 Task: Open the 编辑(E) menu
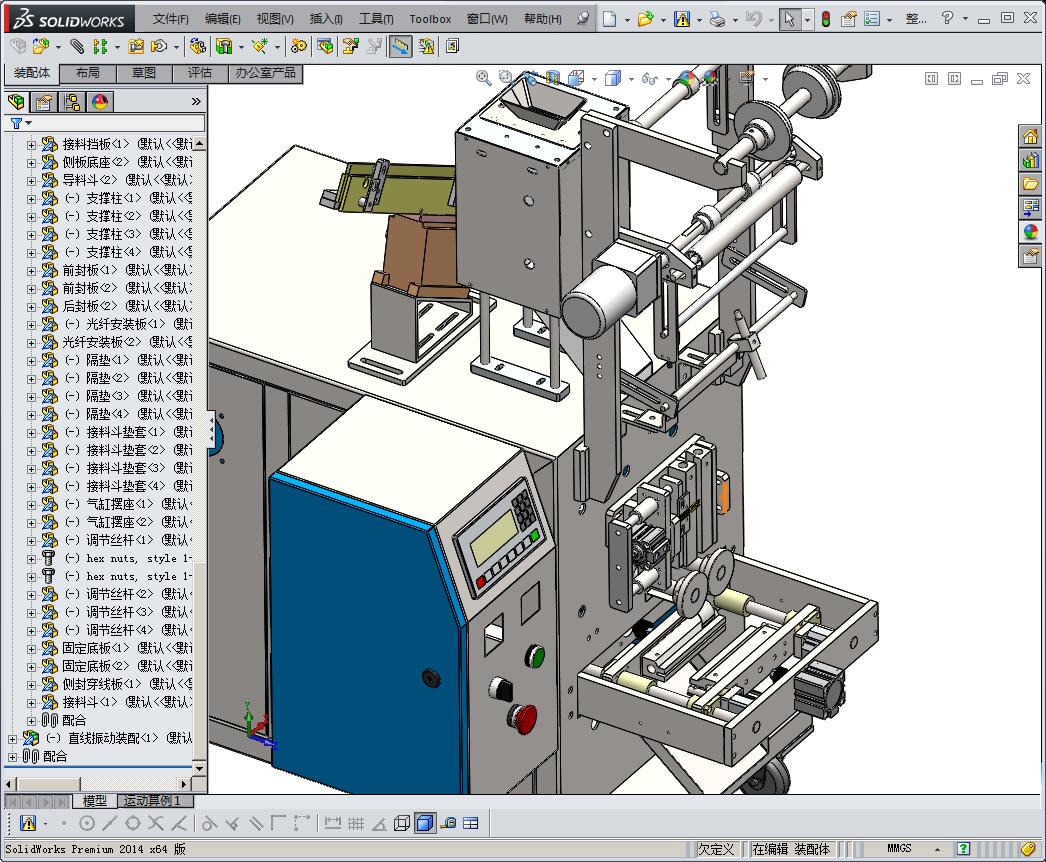click(223, 19)
